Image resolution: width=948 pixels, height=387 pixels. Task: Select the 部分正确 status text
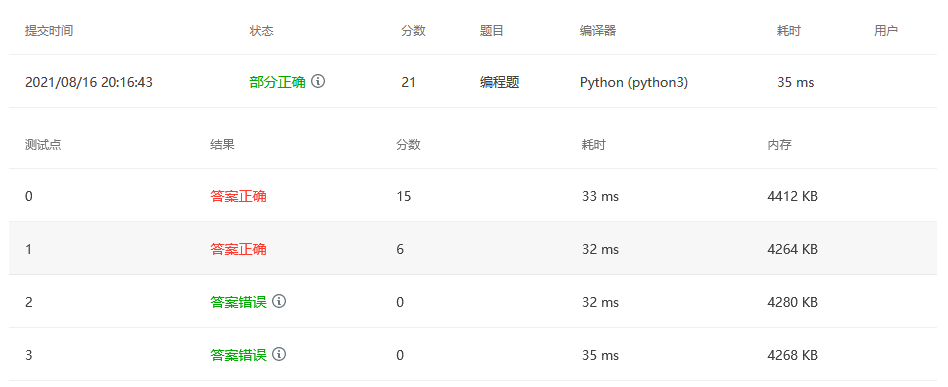(x=278, y=82)
